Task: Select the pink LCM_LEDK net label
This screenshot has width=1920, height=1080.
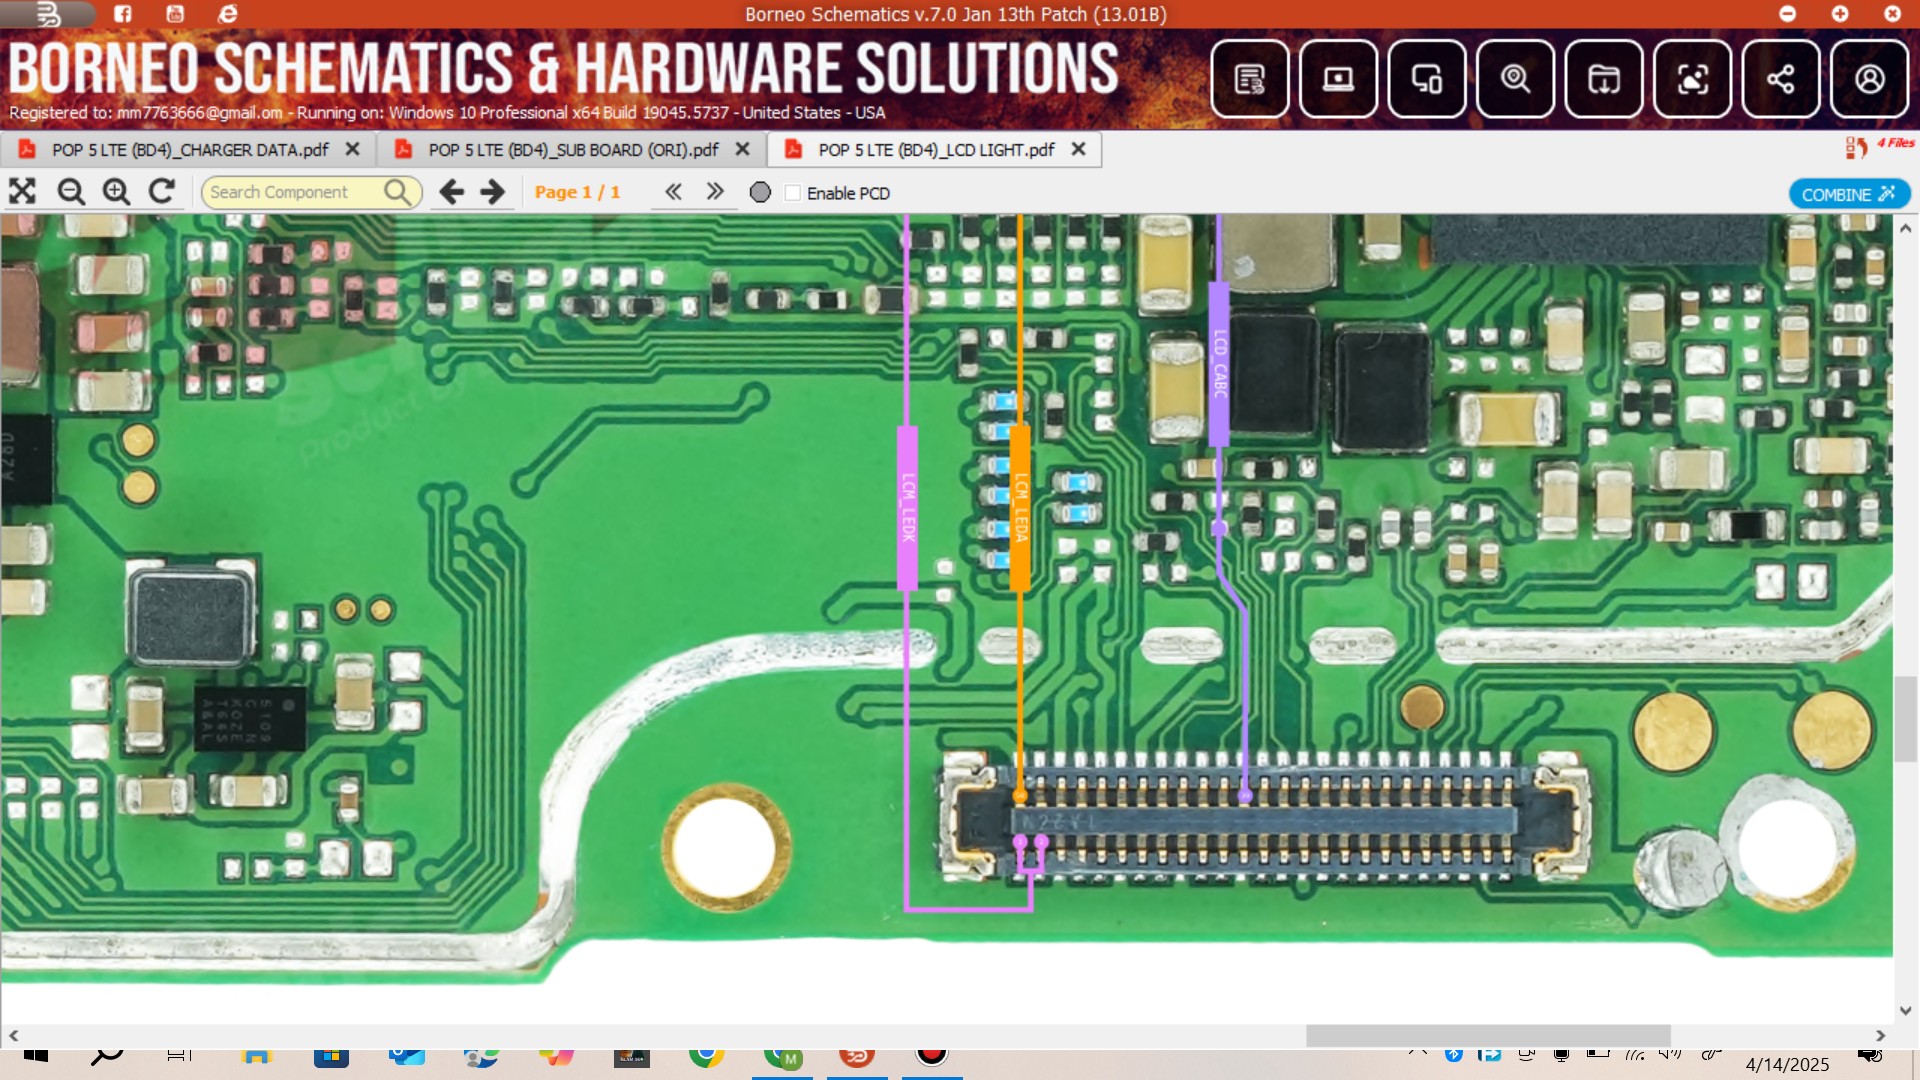Action: [x=908, y=508]
